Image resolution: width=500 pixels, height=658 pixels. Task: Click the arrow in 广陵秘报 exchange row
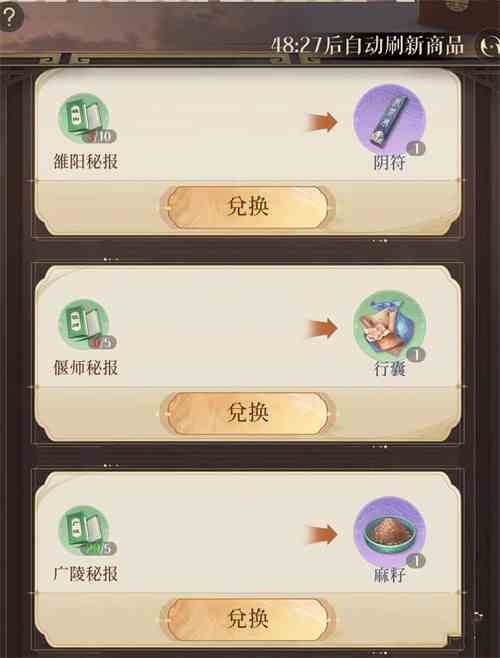(x=322, y=535)
